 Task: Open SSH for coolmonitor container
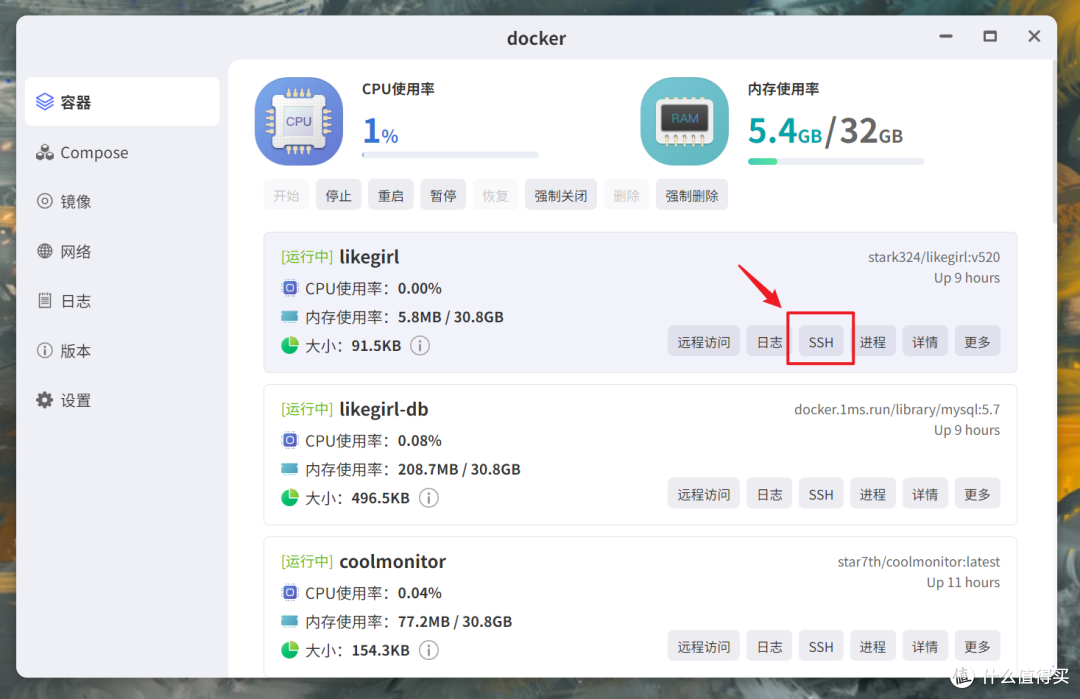coord(821,646)
